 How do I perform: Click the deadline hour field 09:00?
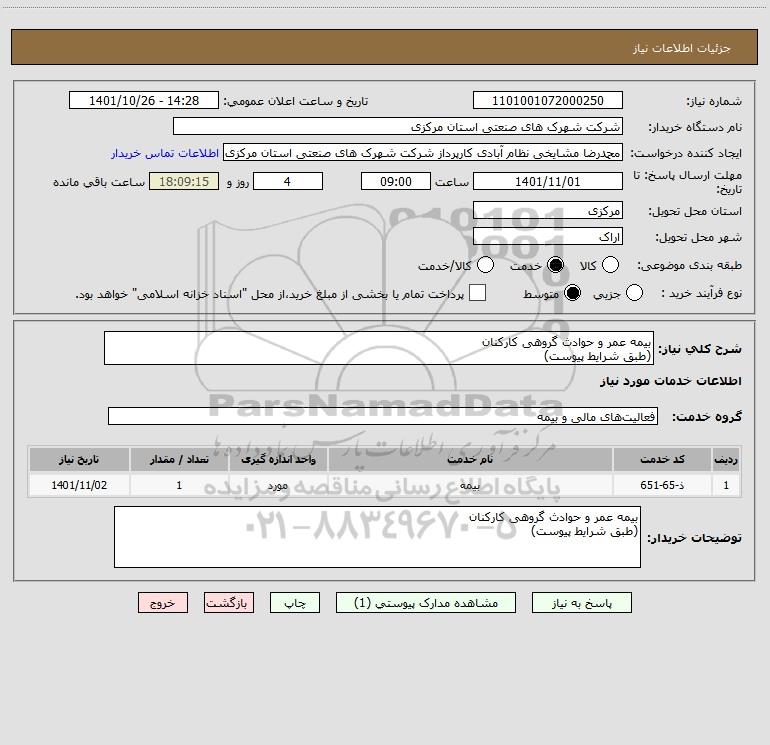396,181
